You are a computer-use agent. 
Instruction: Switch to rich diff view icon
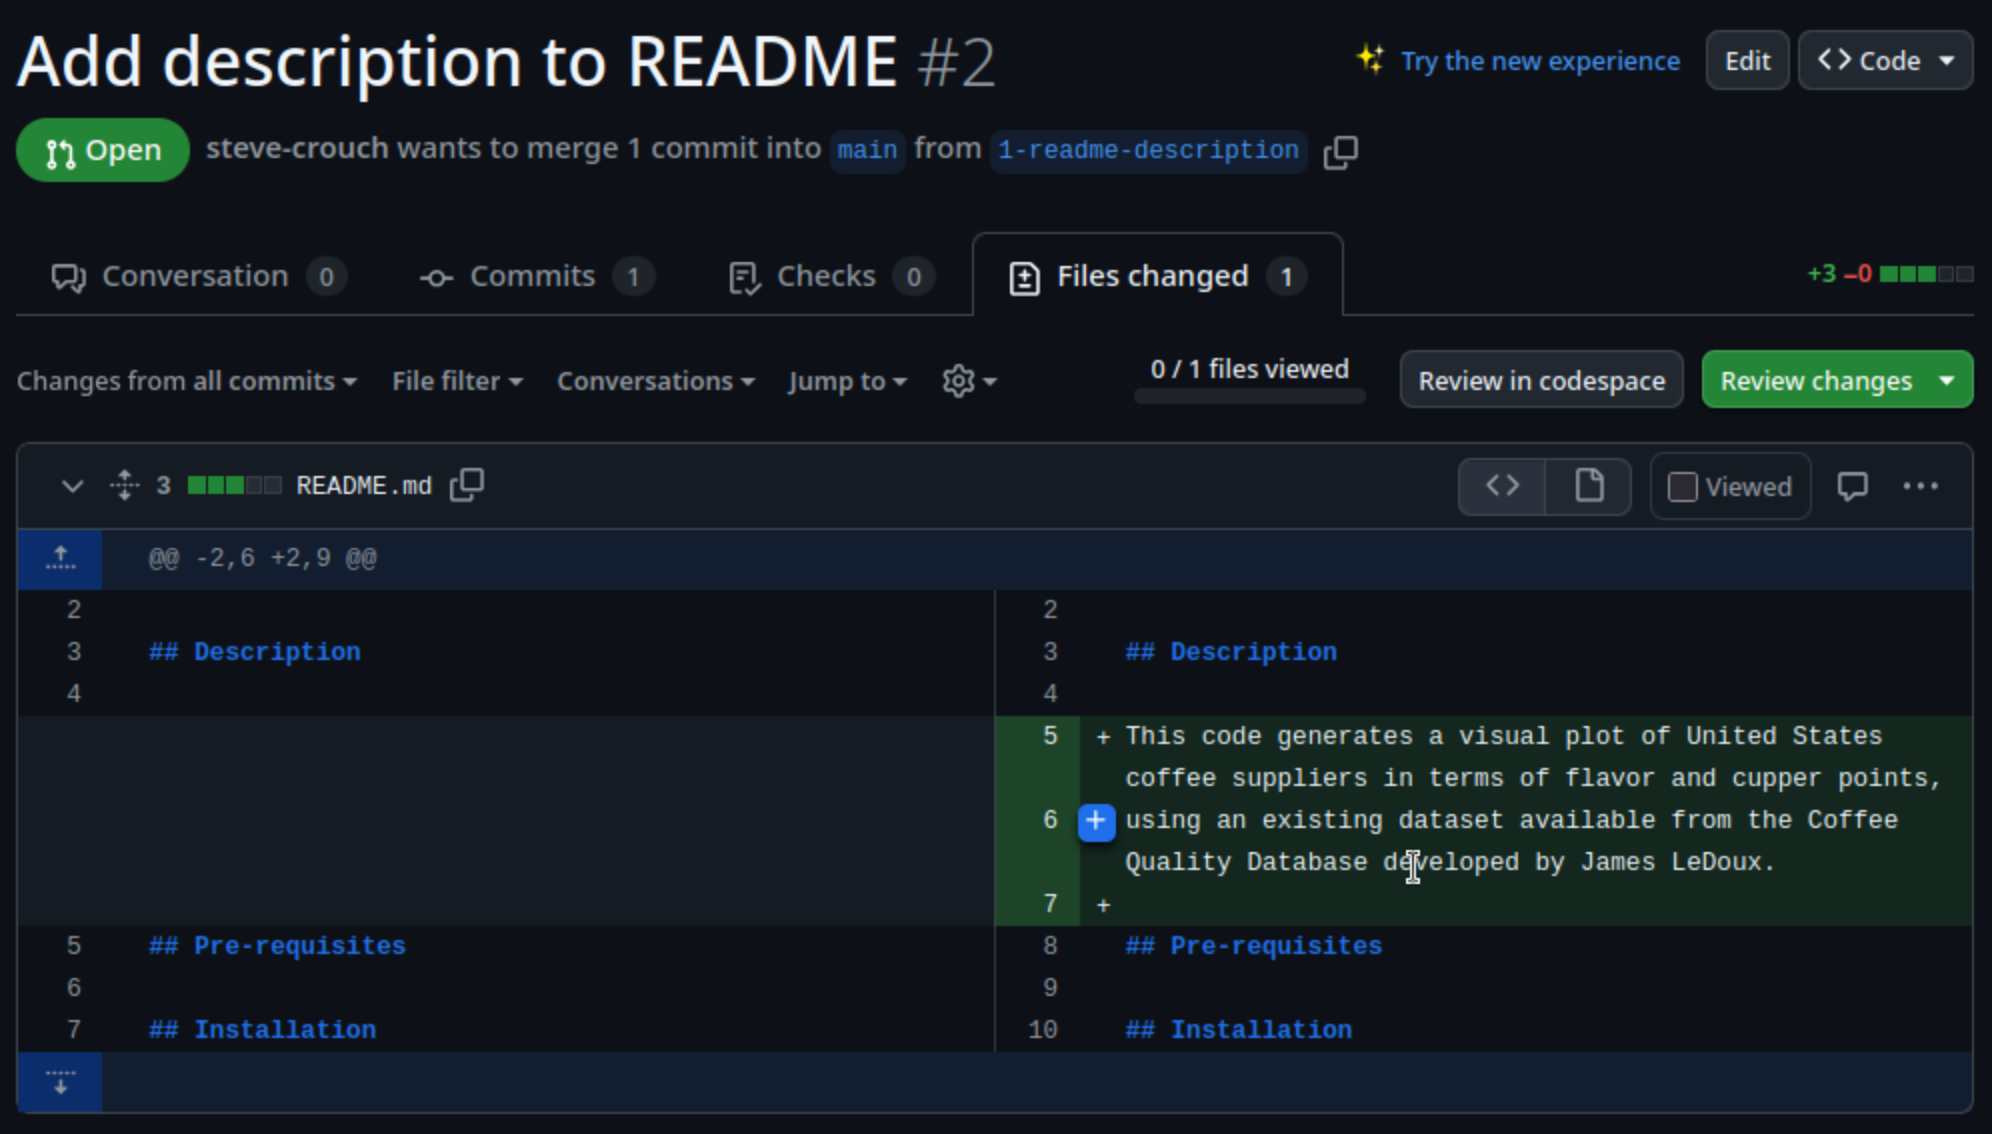click(x=1589, y=486)
